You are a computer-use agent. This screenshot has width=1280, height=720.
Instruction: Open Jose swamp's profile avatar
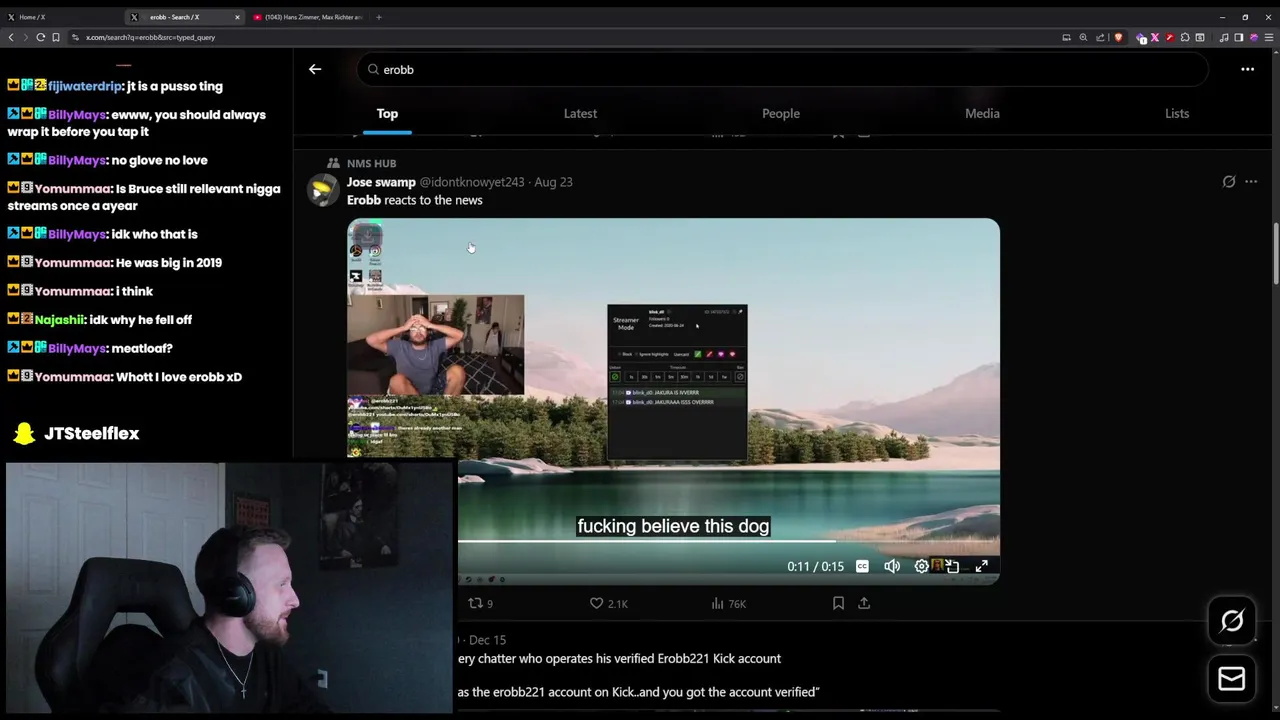(x=323, y=189)
